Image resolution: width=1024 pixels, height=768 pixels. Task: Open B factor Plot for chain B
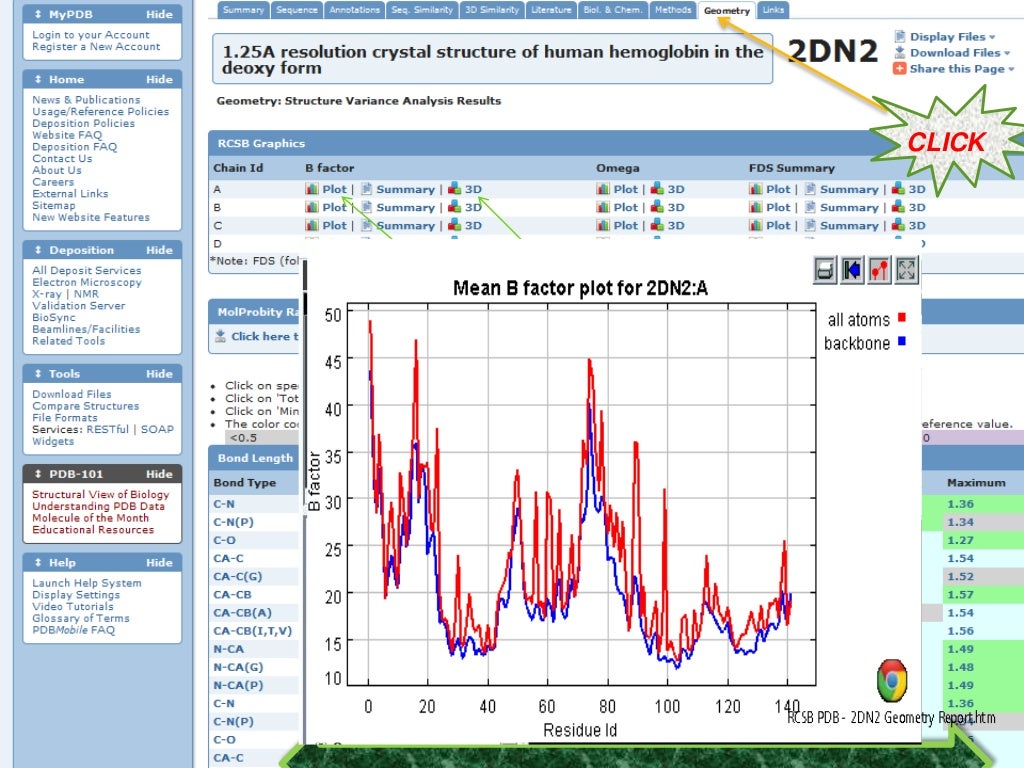[334, 207]
